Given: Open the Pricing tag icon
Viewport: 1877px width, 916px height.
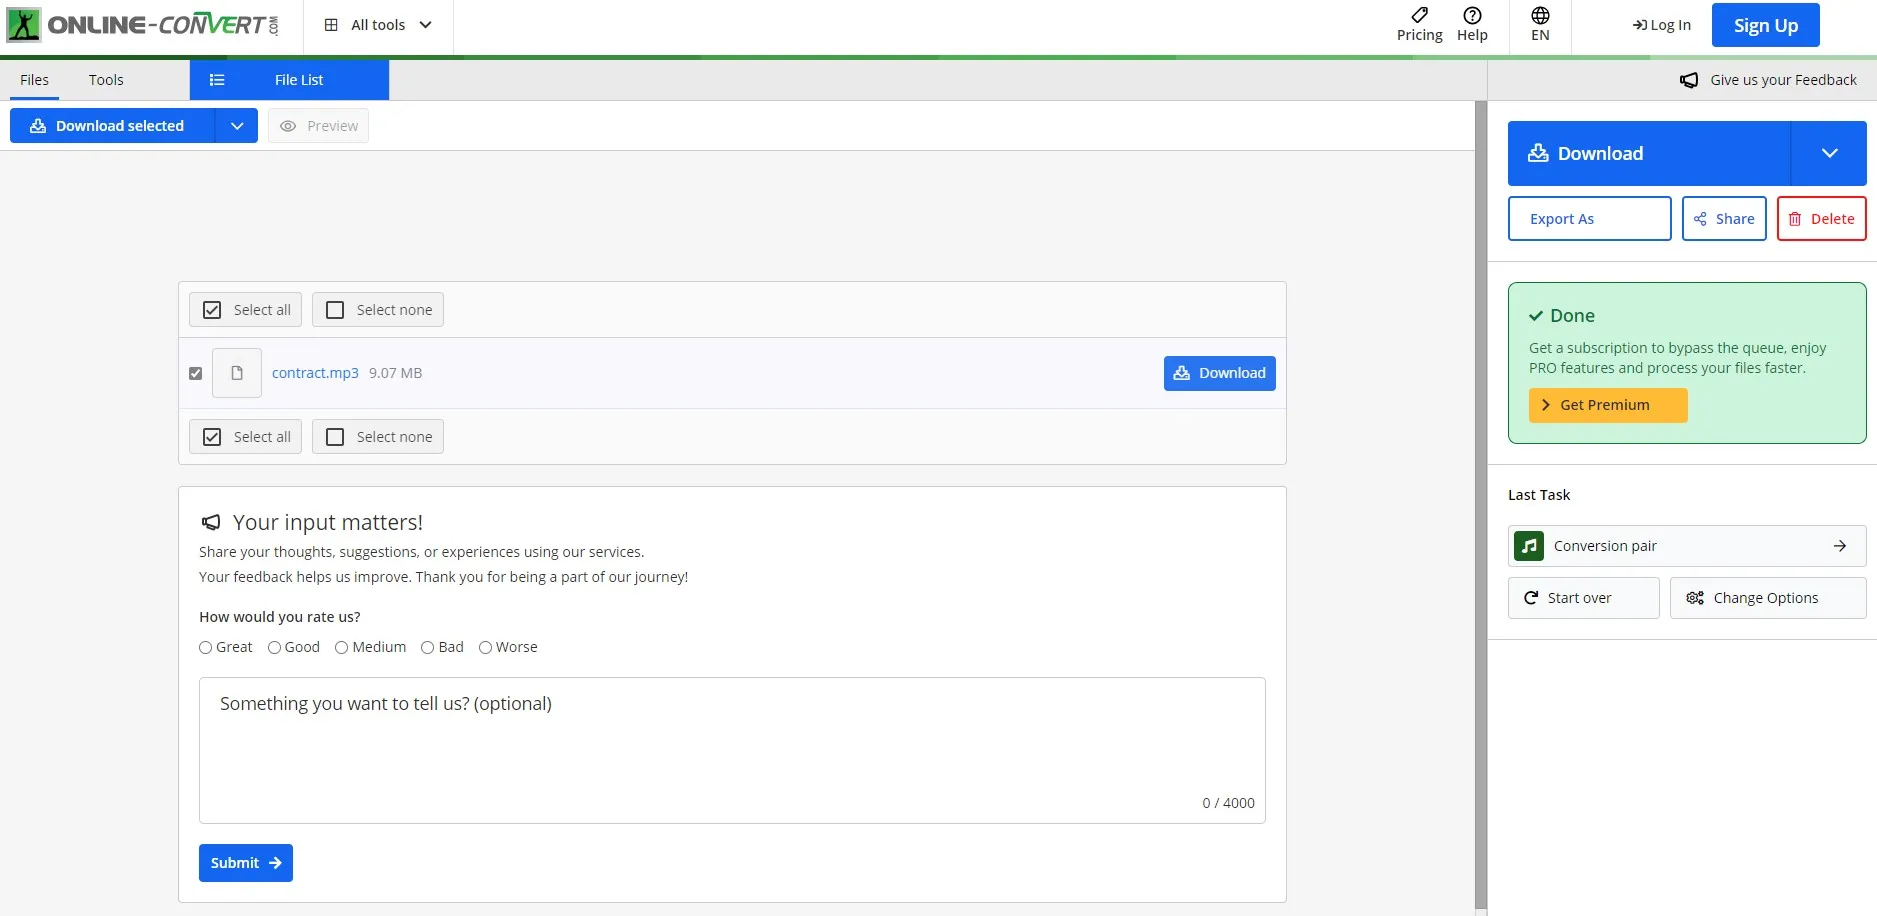Looking at the screenshot, I should click(x=1419, y=15).
